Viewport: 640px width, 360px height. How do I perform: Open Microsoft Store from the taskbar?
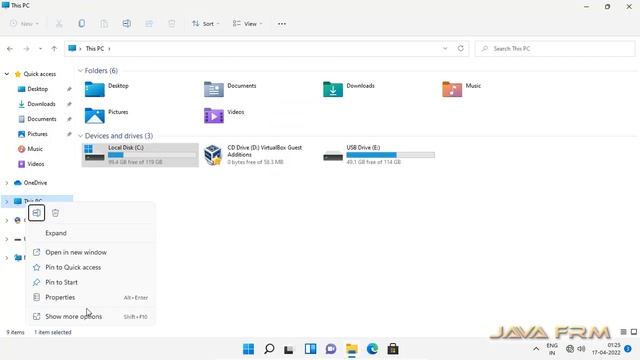click(393, 349)
